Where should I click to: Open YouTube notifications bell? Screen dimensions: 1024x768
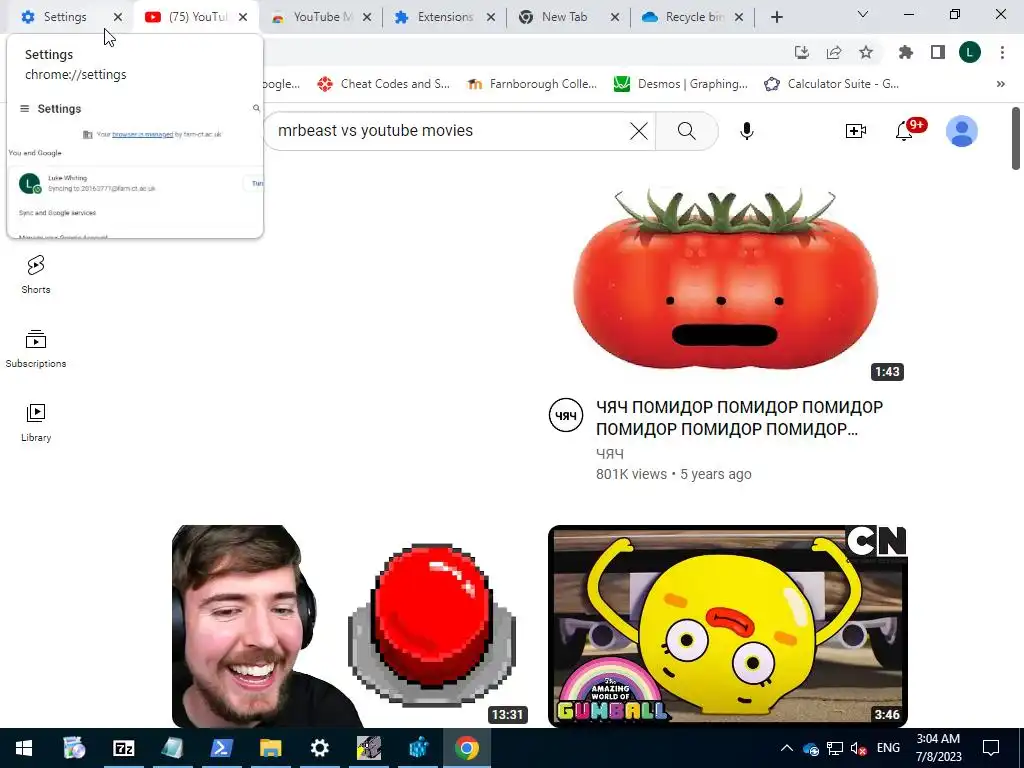[x=904, y=131]
